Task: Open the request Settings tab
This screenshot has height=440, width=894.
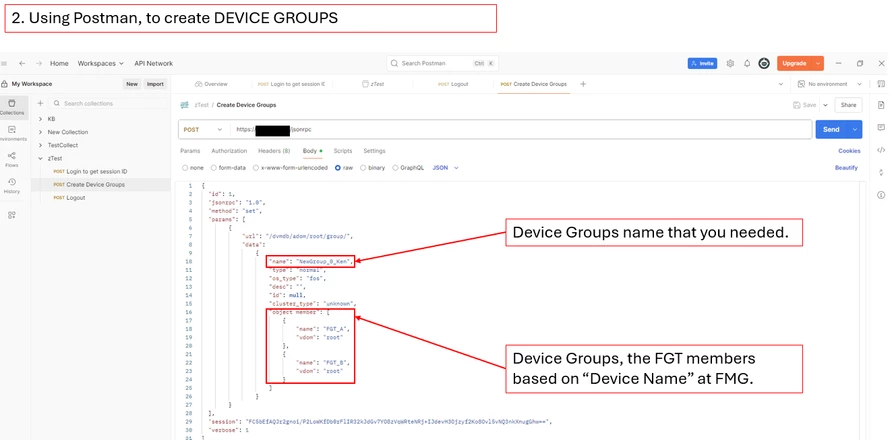Action: click(375, 151)
